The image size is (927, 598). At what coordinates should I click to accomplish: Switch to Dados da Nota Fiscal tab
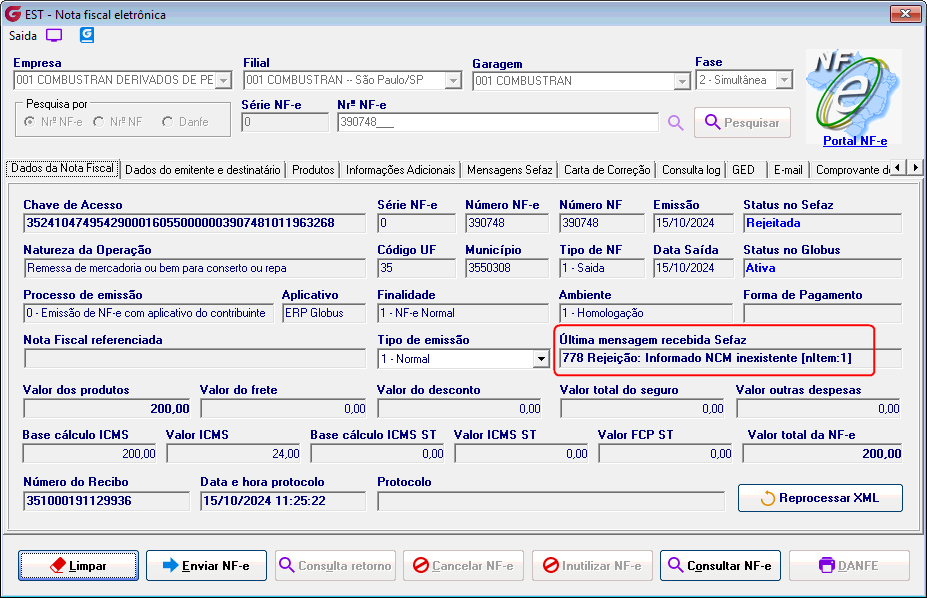pos(62,168)
